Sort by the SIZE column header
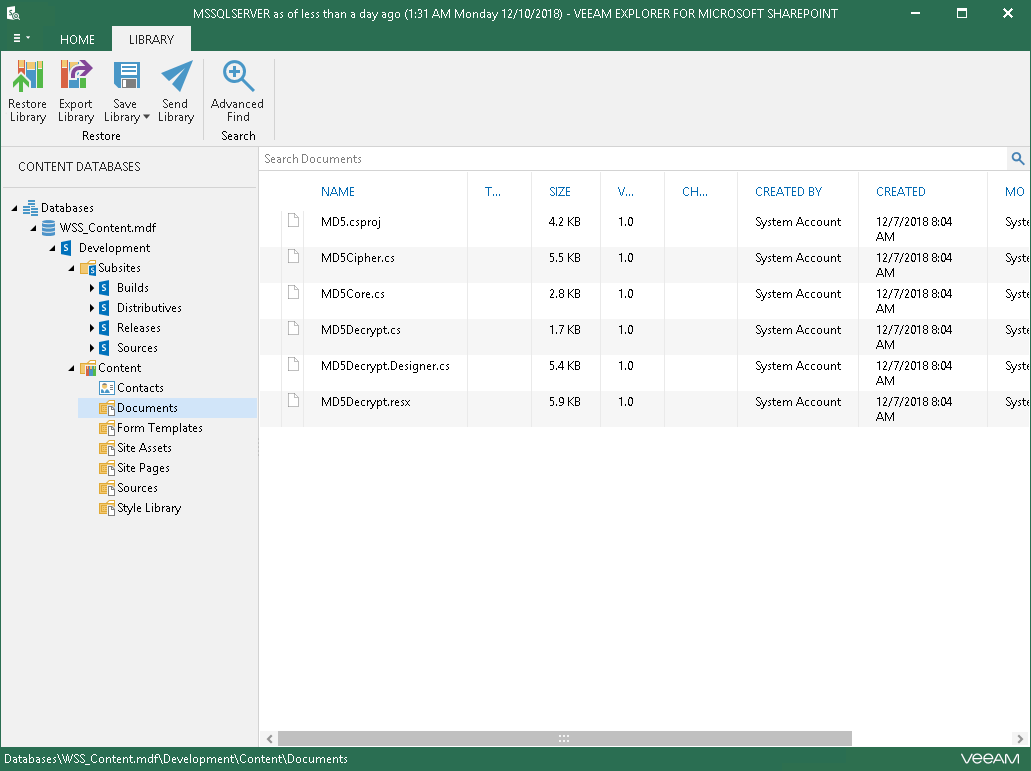 [x=559, y=192]
